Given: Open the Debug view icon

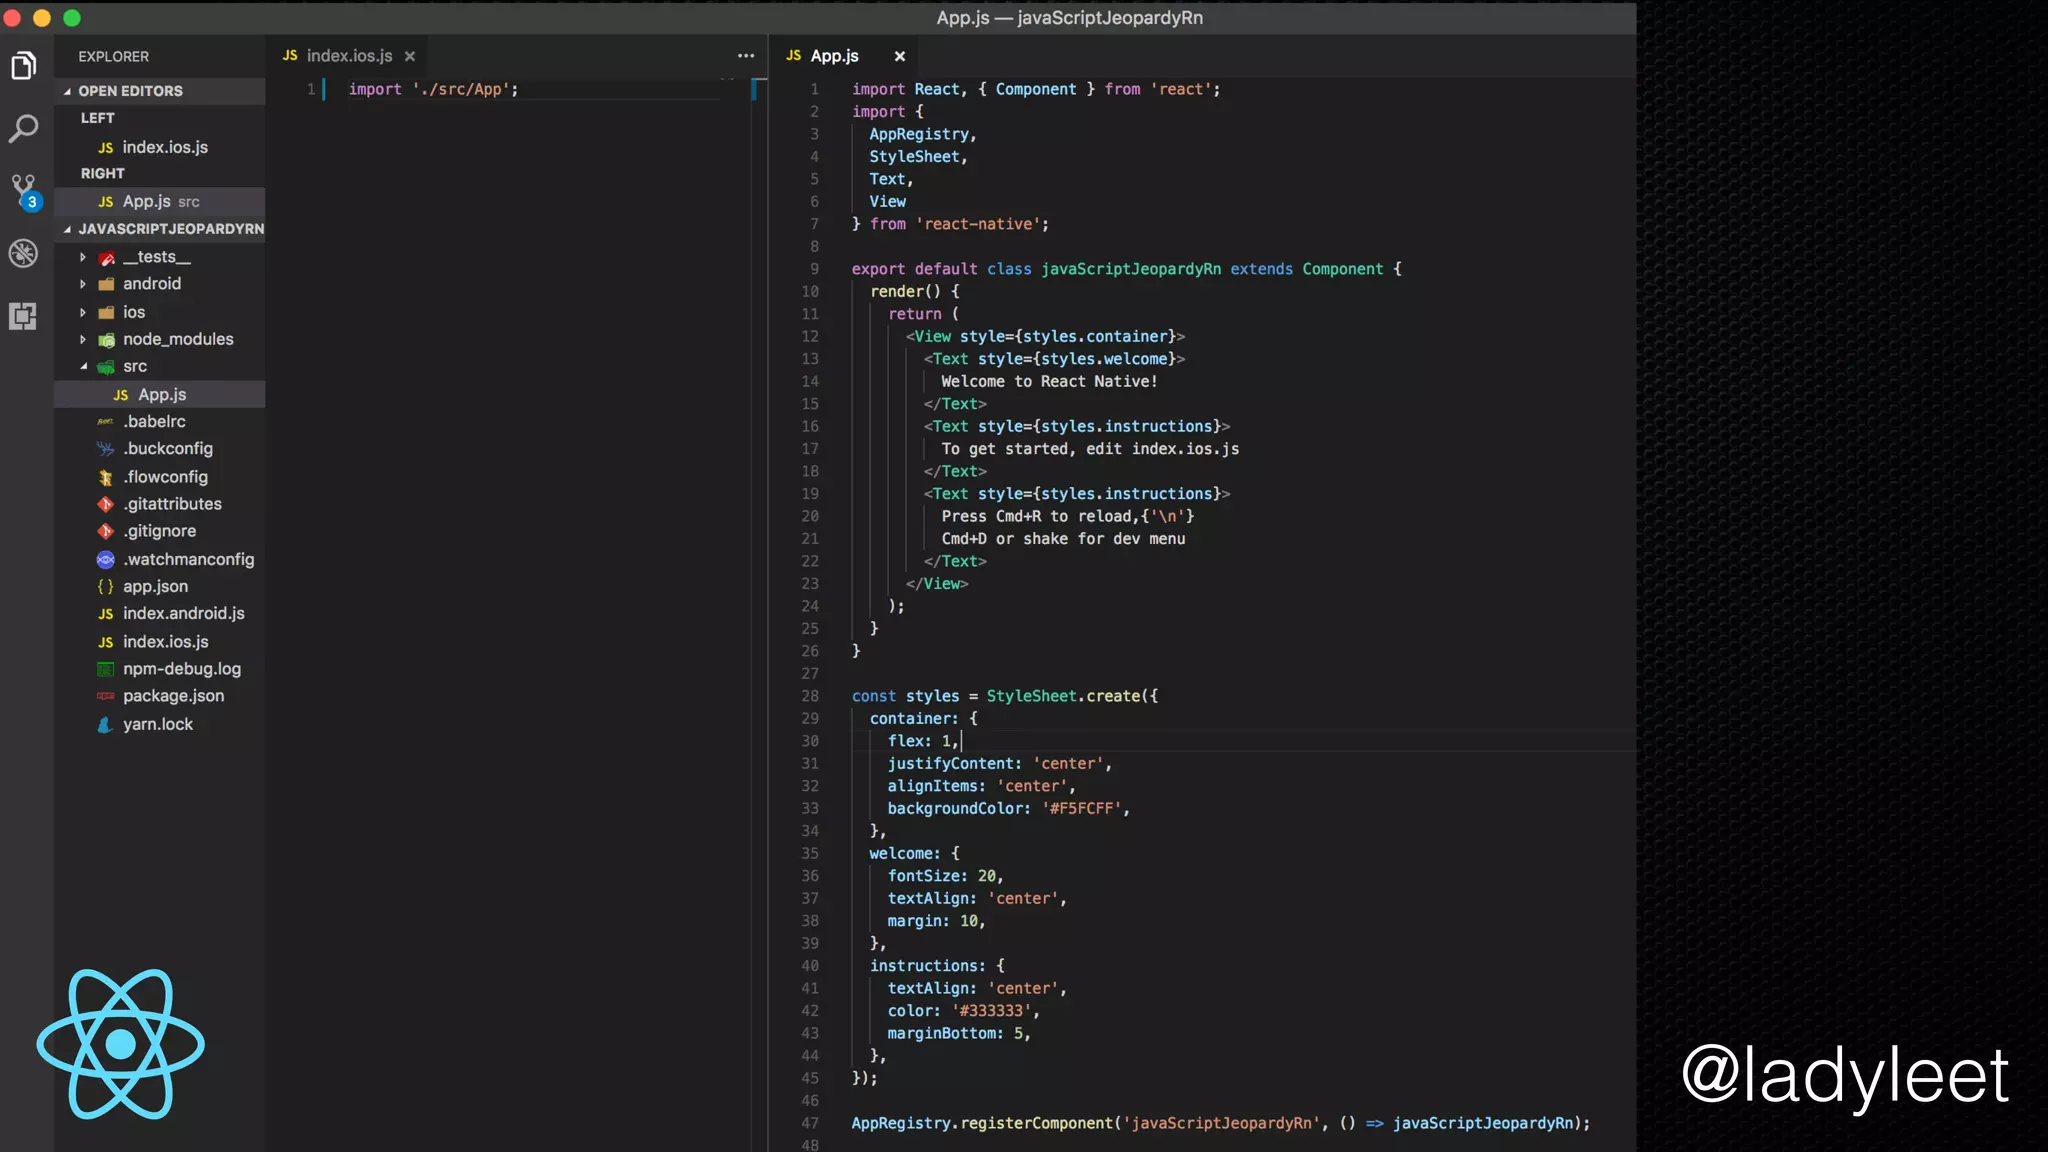Looking at the screenshot, I should tap(24, 253).
